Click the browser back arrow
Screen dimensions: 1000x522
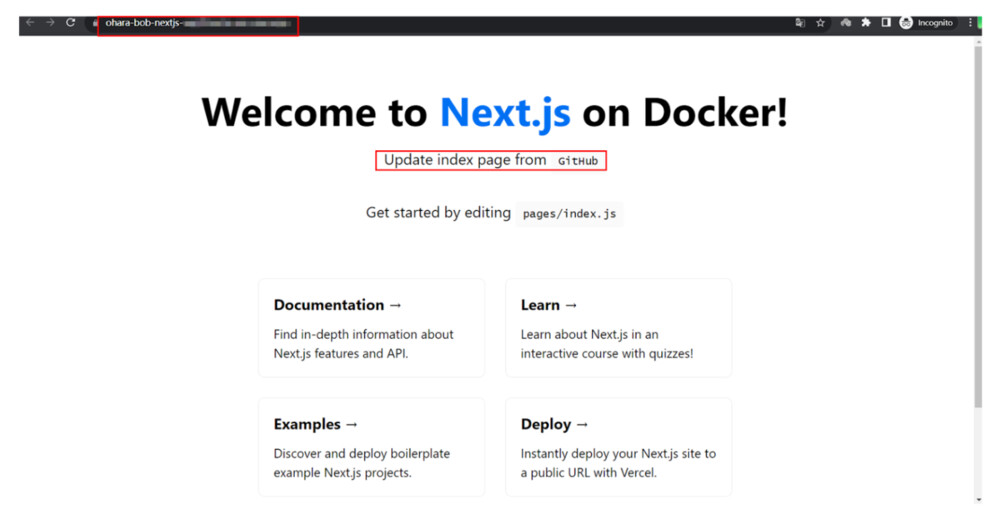pyautogui.click(x=30, y=22)
